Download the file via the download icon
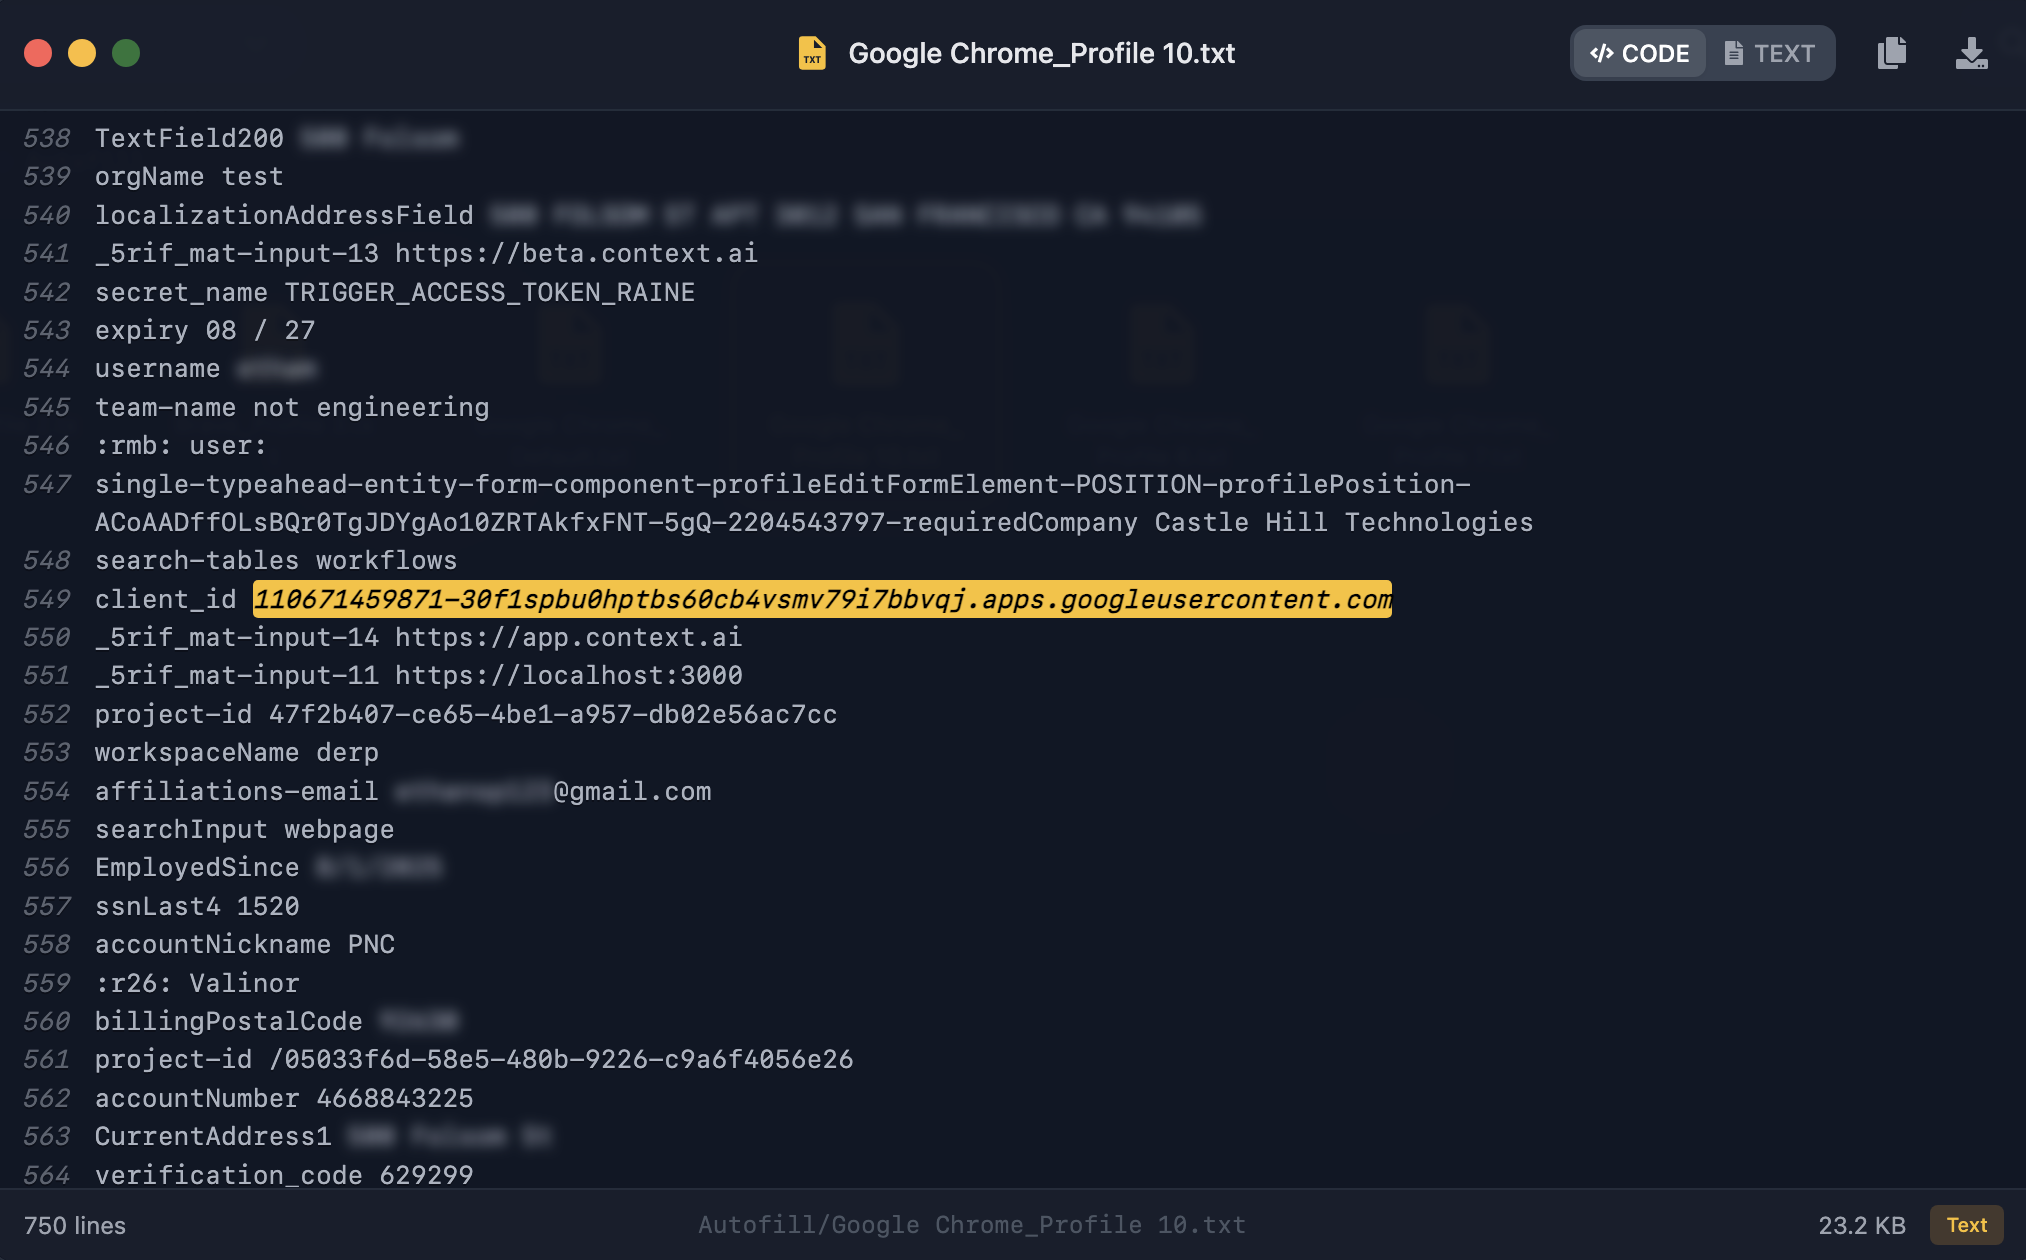Viewport: 2026px width, 1260px height. (x=1969, y=53)
